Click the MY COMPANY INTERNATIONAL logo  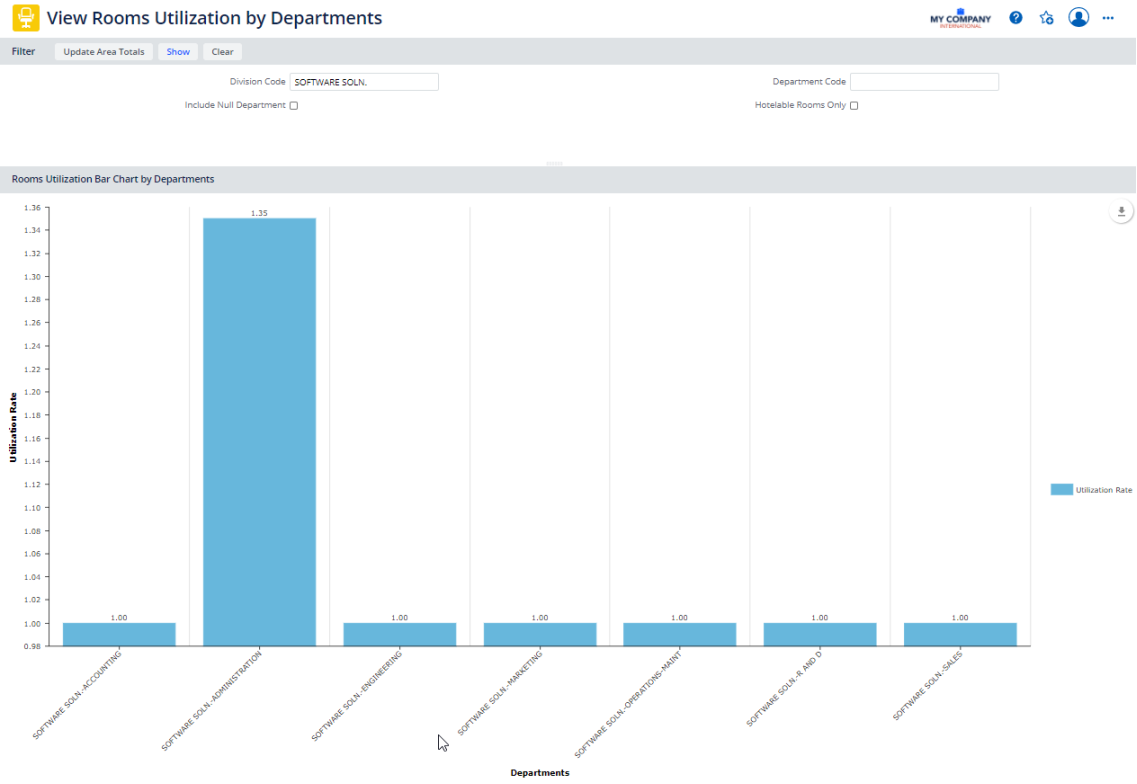[x=961, y=17]
